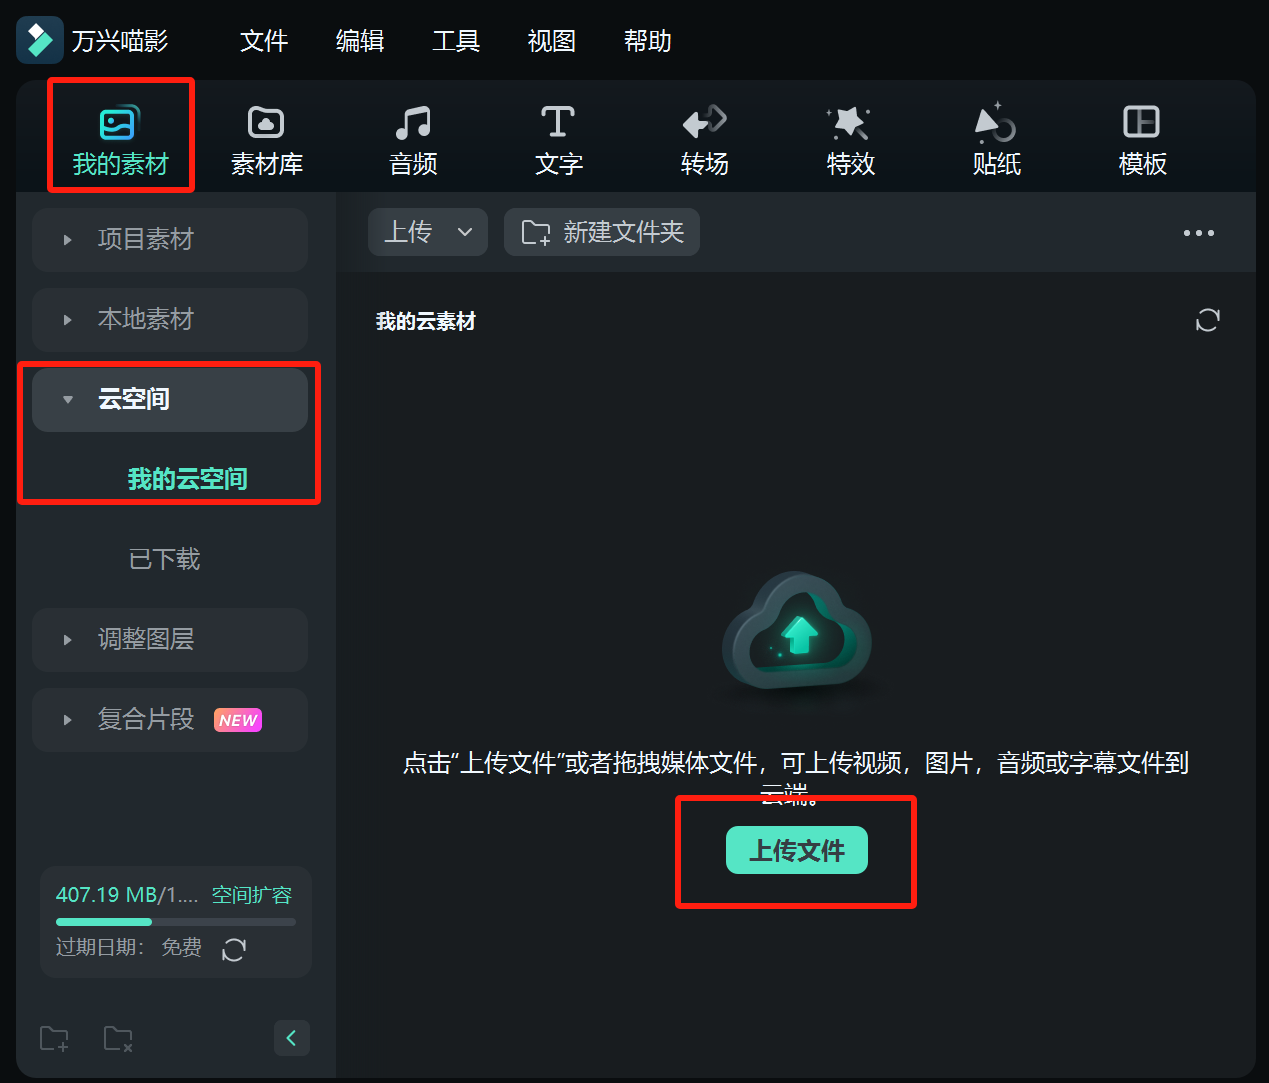Refresh cloud media with the refresh icon
The height and width of the screenshot is (1083, 1269).
[1207, 320]
